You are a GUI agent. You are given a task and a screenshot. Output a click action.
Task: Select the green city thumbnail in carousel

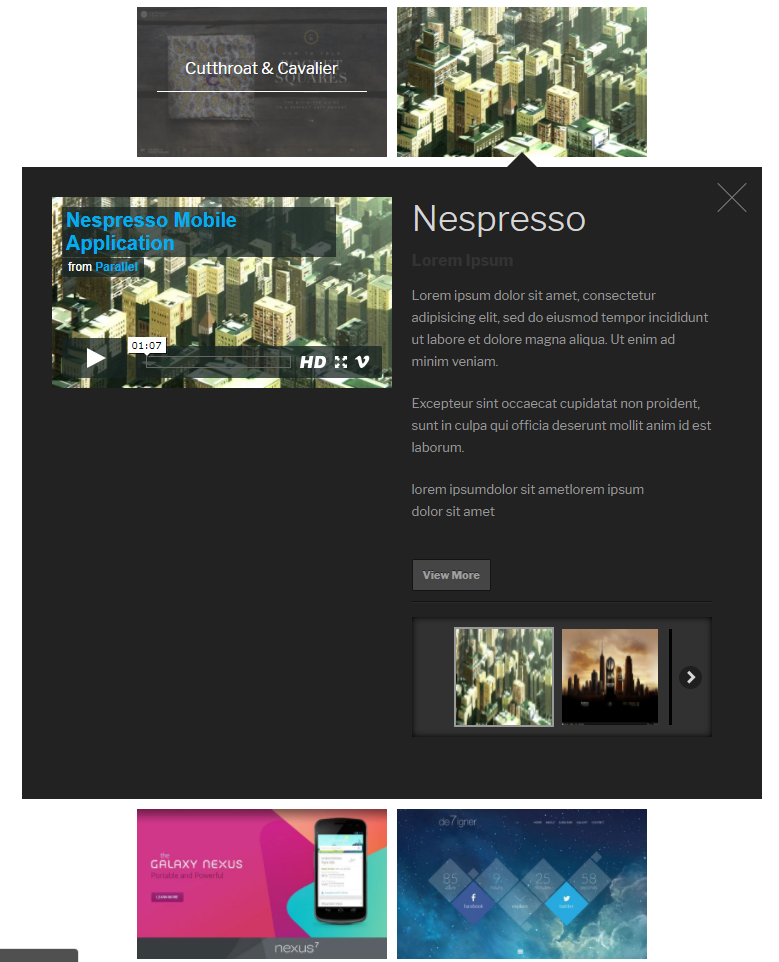(504, 677)
